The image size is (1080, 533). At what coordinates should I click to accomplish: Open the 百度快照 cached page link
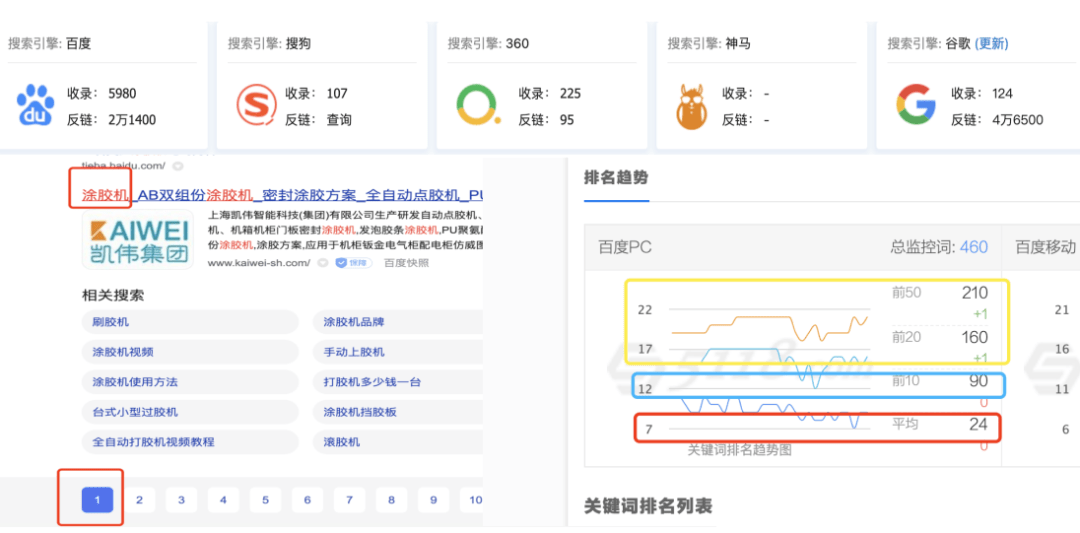pyautogui.click(x=406, y=263)
